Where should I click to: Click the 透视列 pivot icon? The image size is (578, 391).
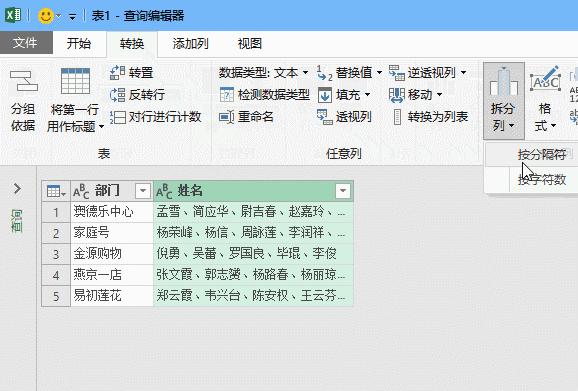325,117
